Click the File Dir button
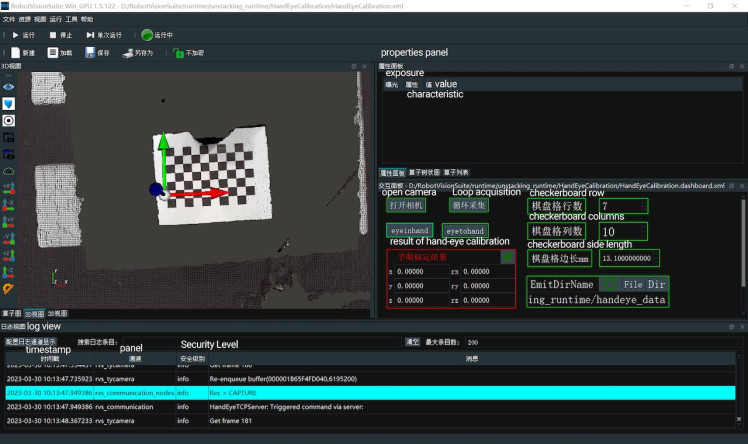This screenshot has height=444, width=748. [x=644, y=284]
